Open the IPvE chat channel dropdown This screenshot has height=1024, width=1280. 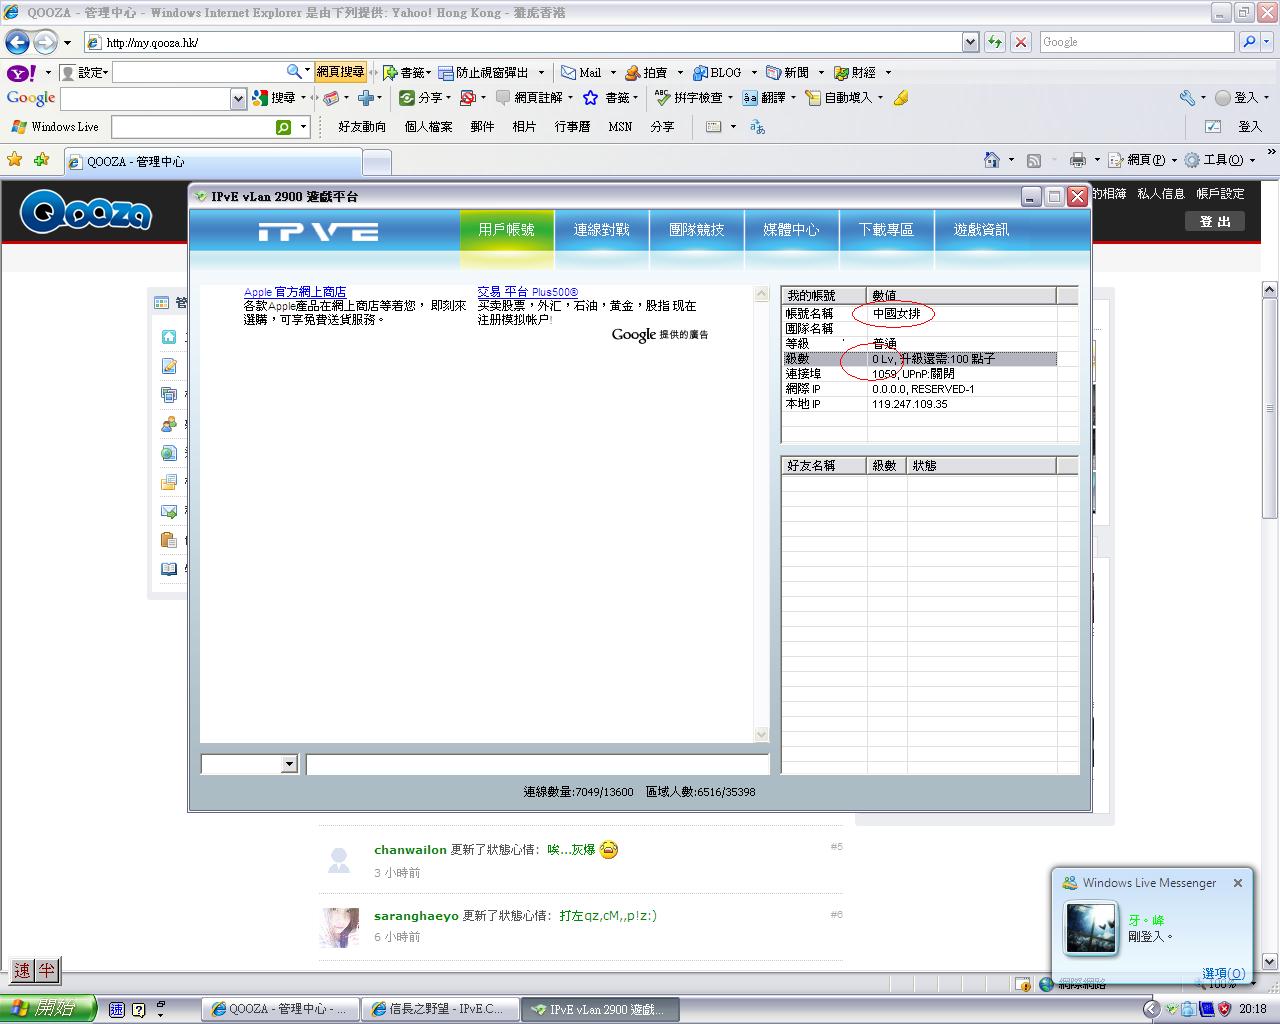289,764
